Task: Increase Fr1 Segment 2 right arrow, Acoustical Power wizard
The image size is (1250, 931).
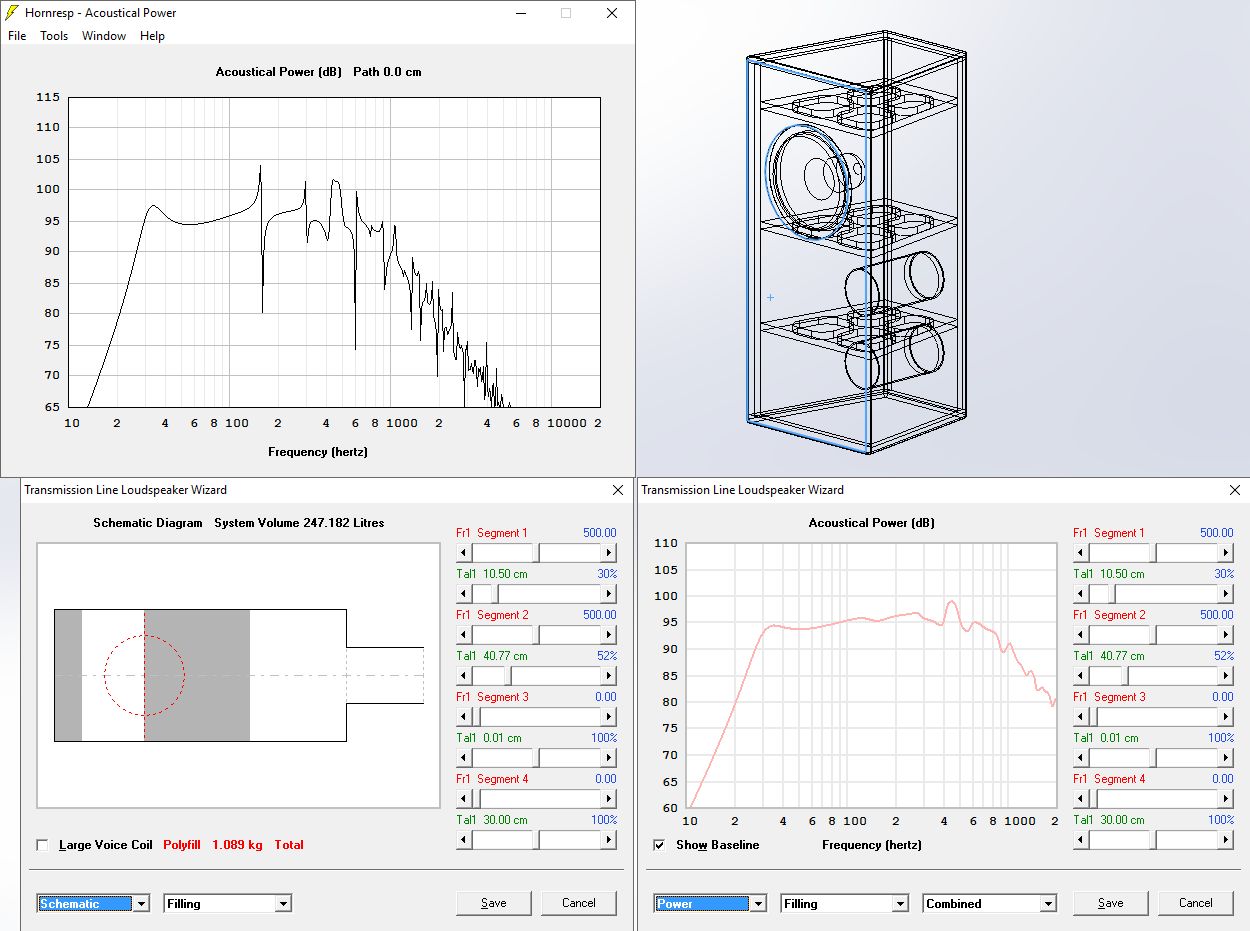Action: (1226, 635)
